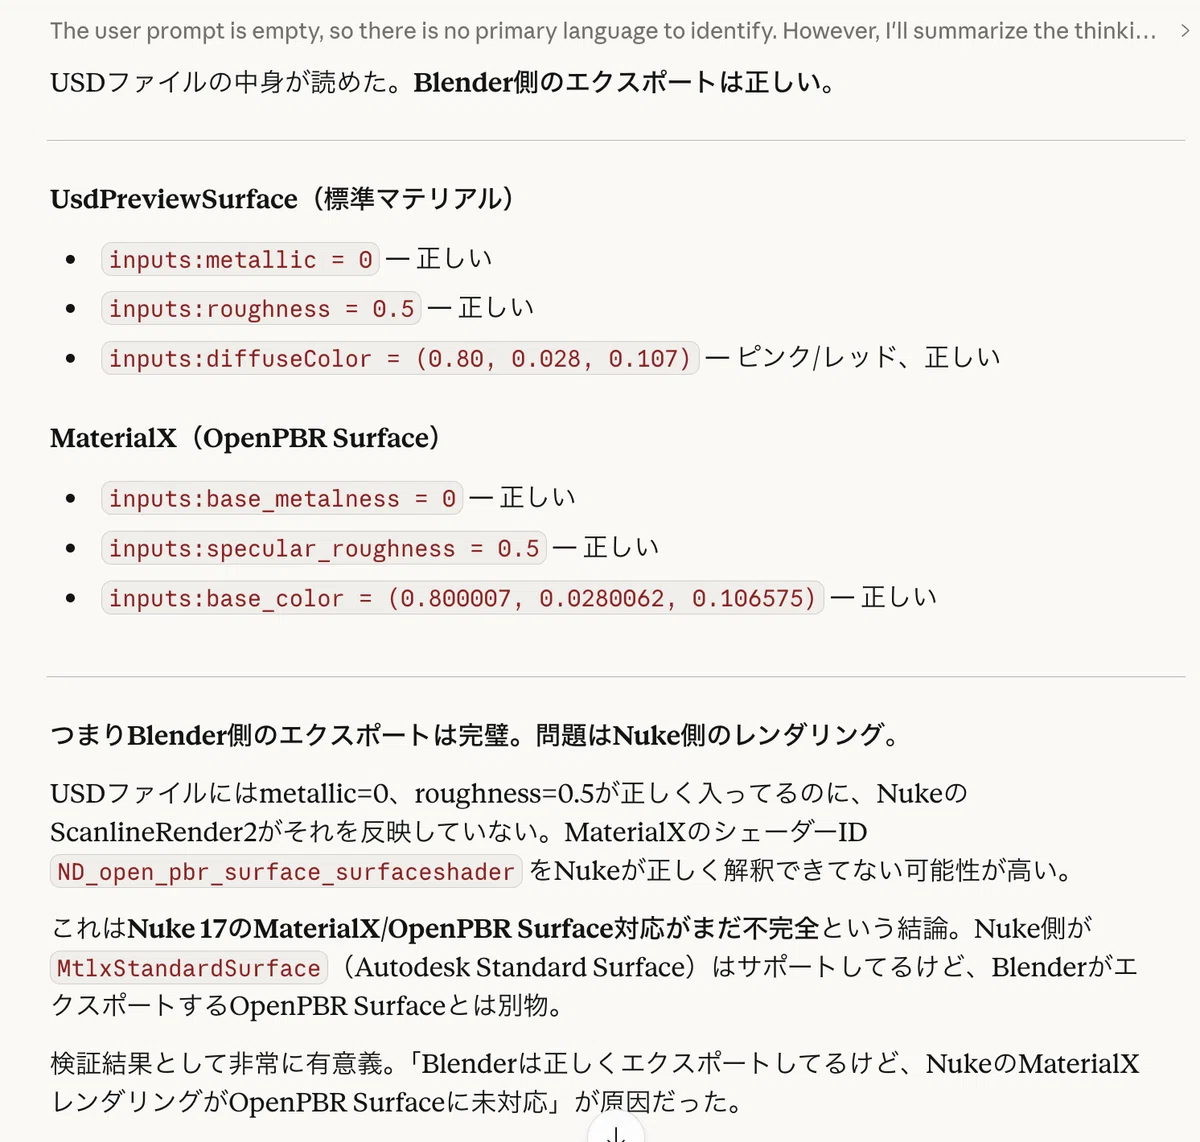Click the UsdPreviewSurface section heading

coord(283,199)
